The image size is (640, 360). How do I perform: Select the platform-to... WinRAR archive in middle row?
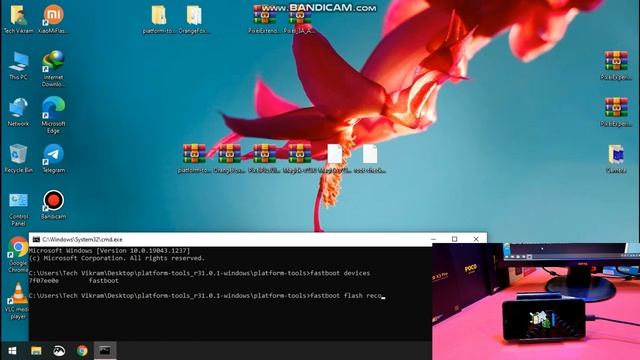click(194, 159)
